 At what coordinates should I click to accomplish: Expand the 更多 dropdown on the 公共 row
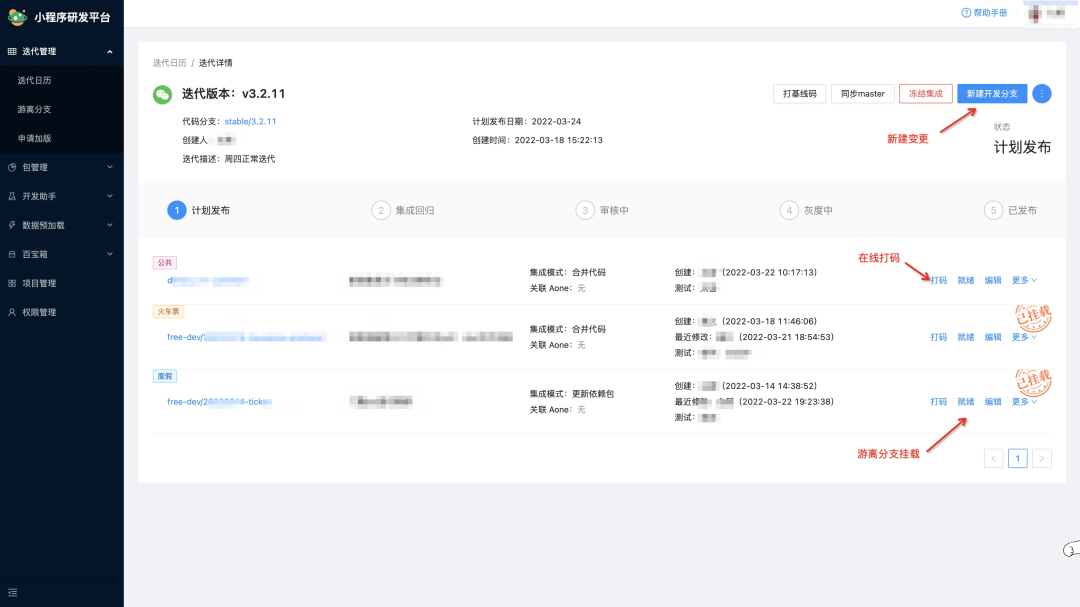coord(1022,280)
